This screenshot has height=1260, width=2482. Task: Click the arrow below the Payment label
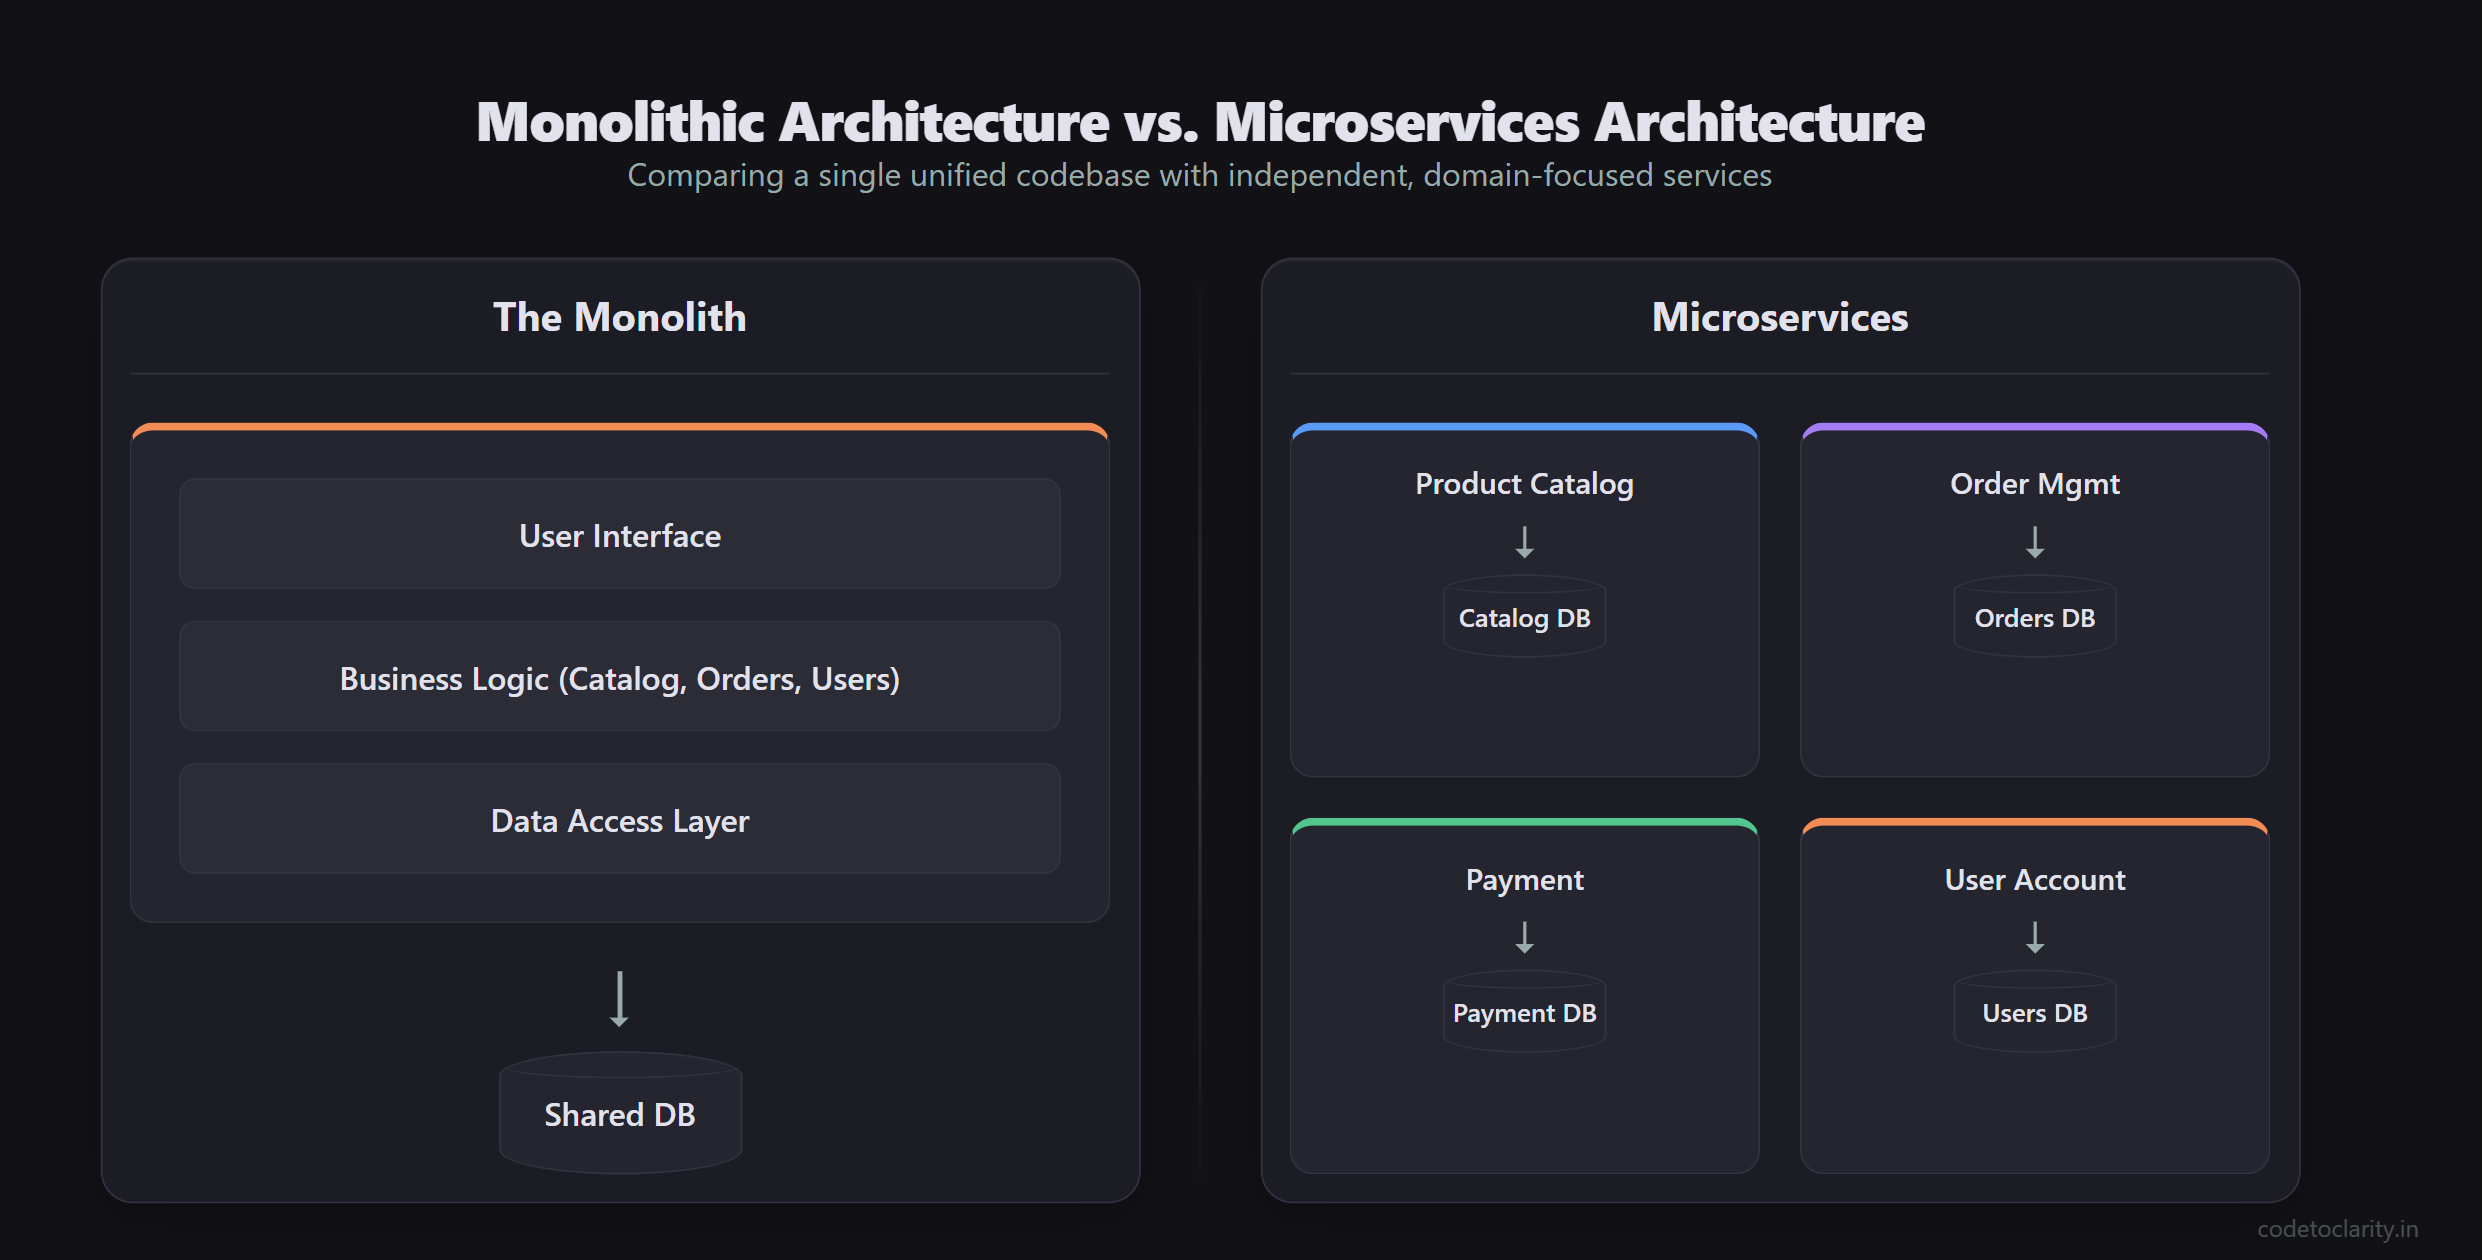pyautogui.click(x=1524, y=937)
